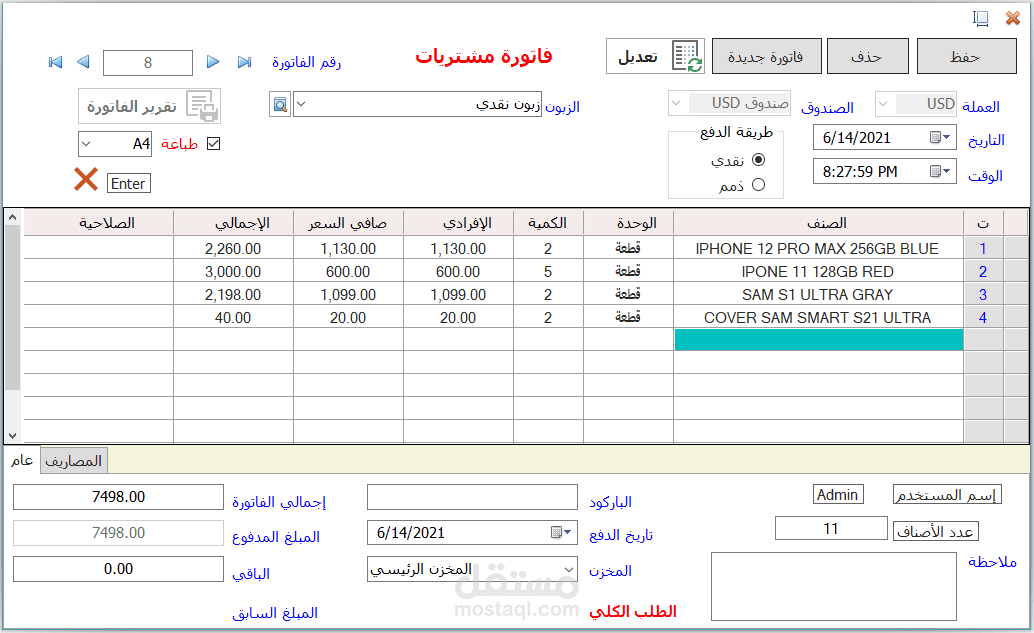Click total 2,198.00 cell
The width and height of the screenshot is (1034, 633).
[233, 295]
